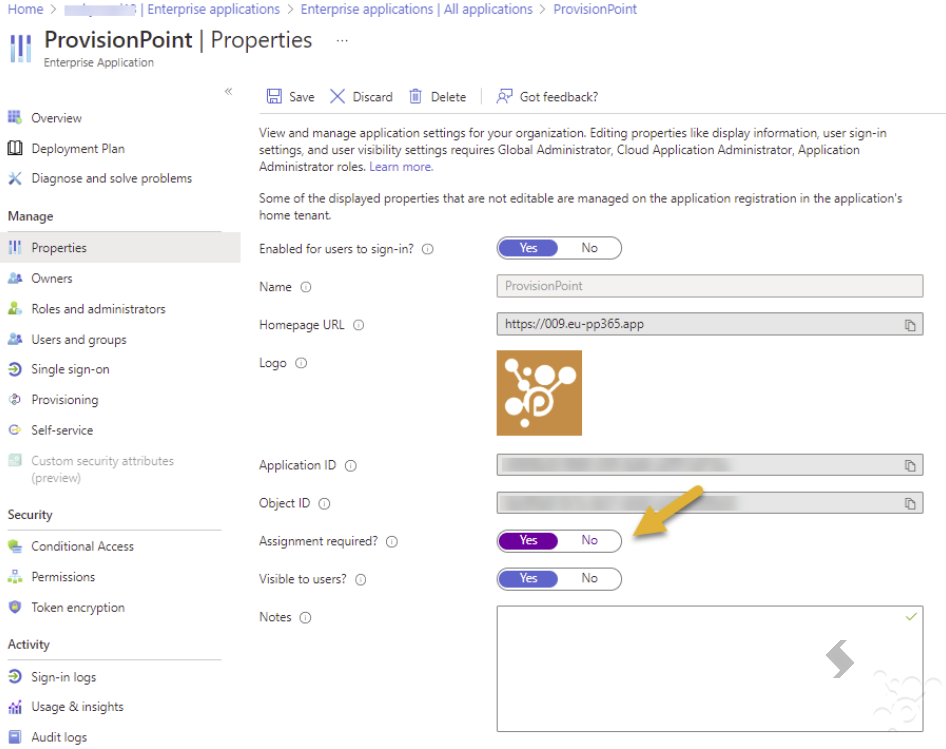Click the Got feedback person icon
This screenshot has width=946, height=749.
[x=504, y=96]
